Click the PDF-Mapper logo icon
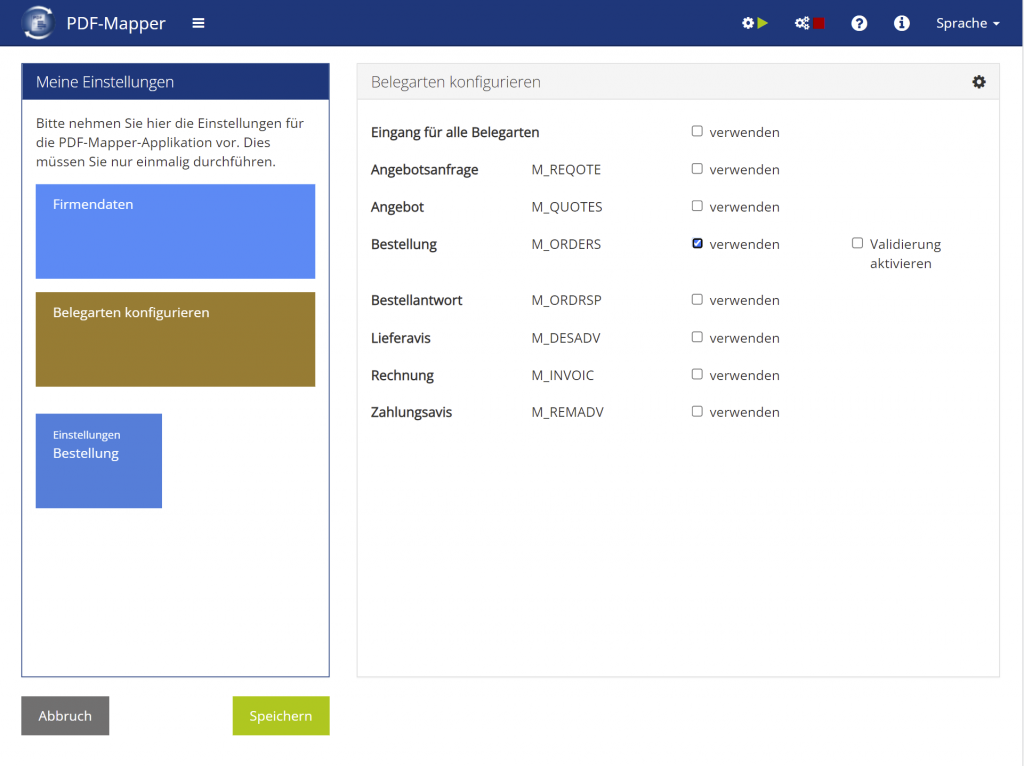This screenshot has width=1024, height=766. coord(38,23)
